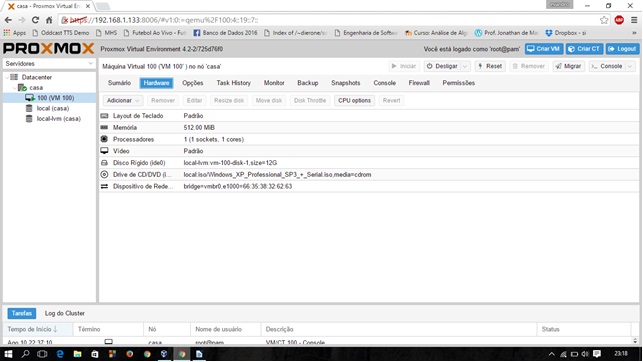Launch Edge from the taskbar
This screenshot has width=643, height=362.
coord(60,354)
